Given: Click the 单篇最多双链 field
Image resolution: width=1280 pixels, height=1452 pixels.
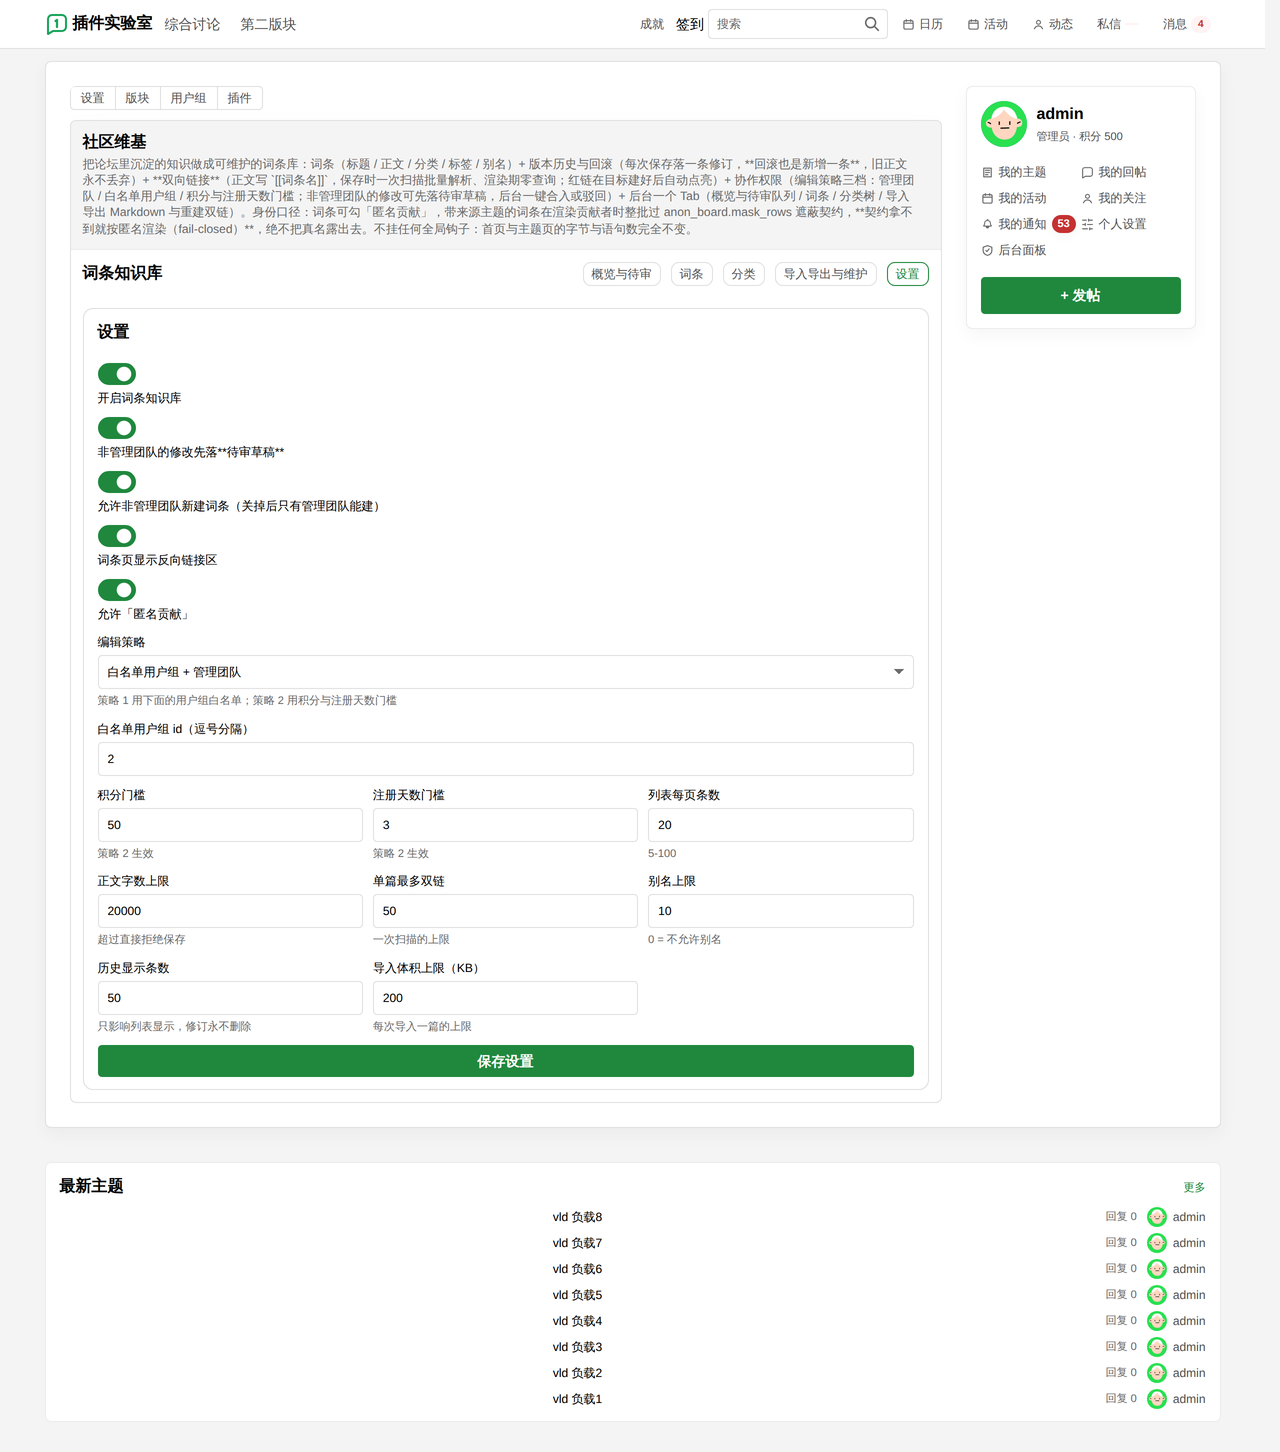Looking at the screenshot, I should pos(505,911).
